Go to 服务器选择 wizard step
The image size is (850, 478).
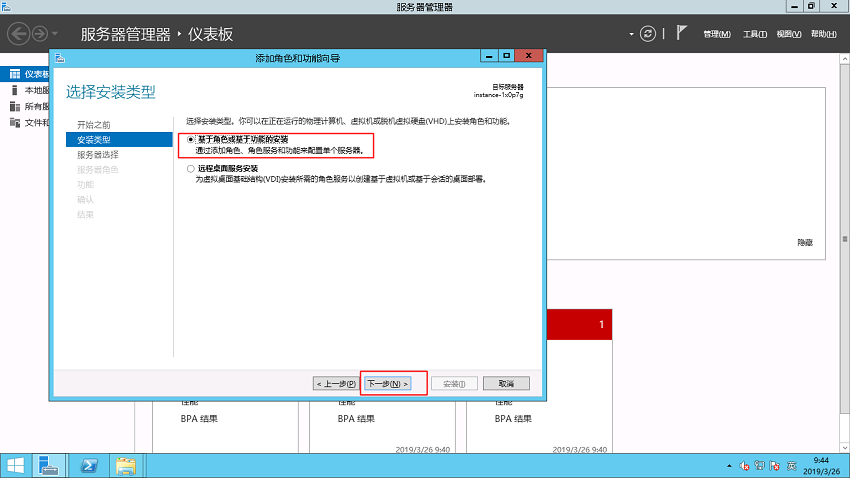pyautogui.click(x=98, y=155)
